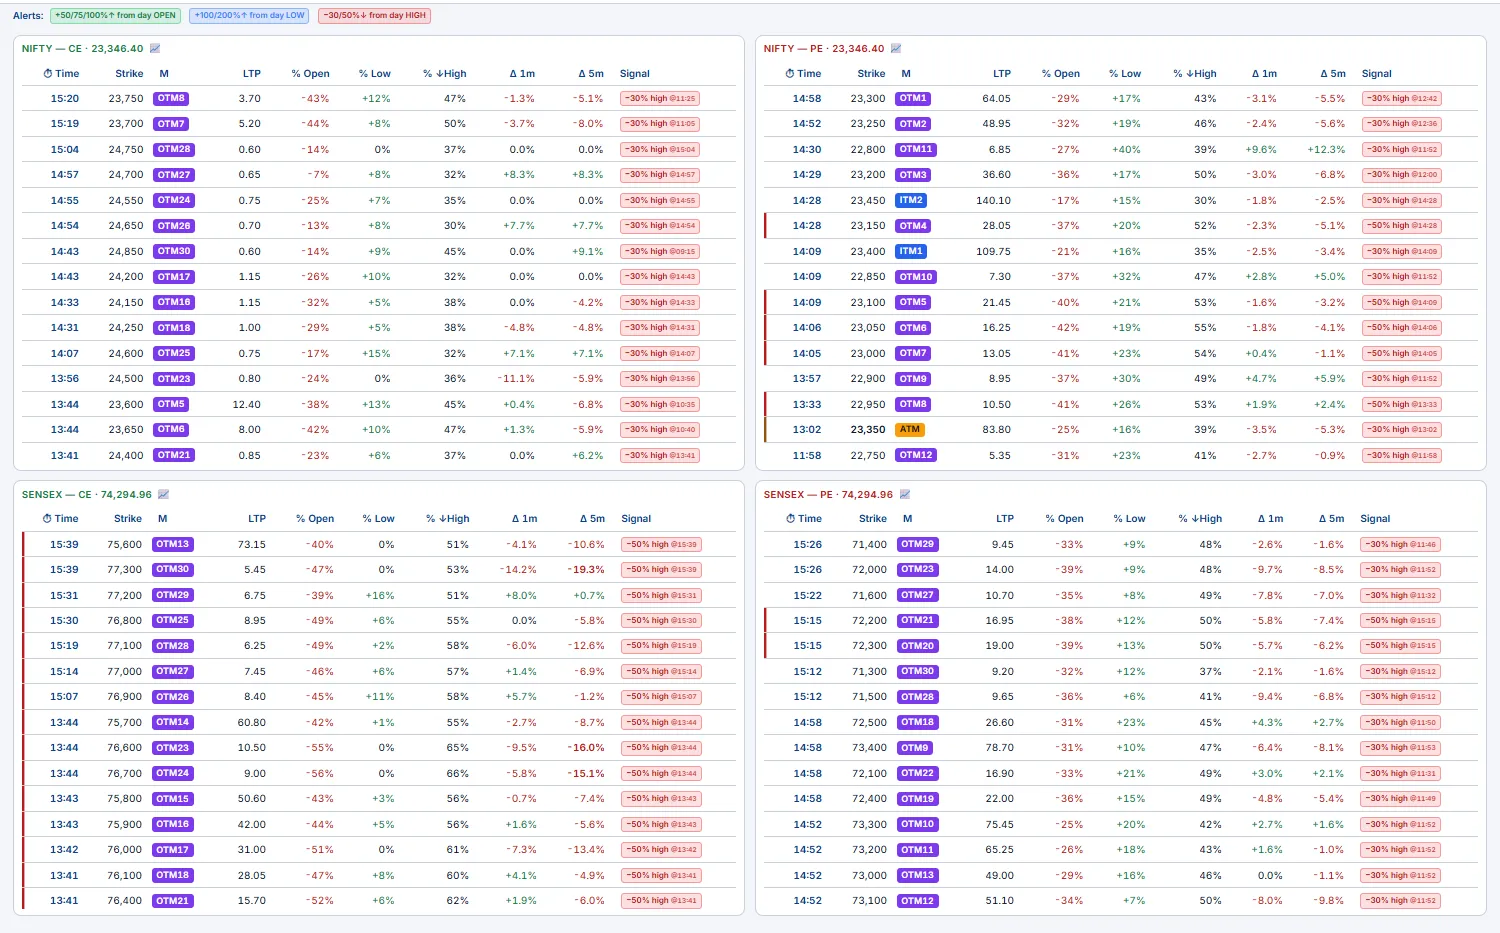
Task: Click ITM1 badge in NIFTY PE 23,400 row
Action: tap(911, 251)
